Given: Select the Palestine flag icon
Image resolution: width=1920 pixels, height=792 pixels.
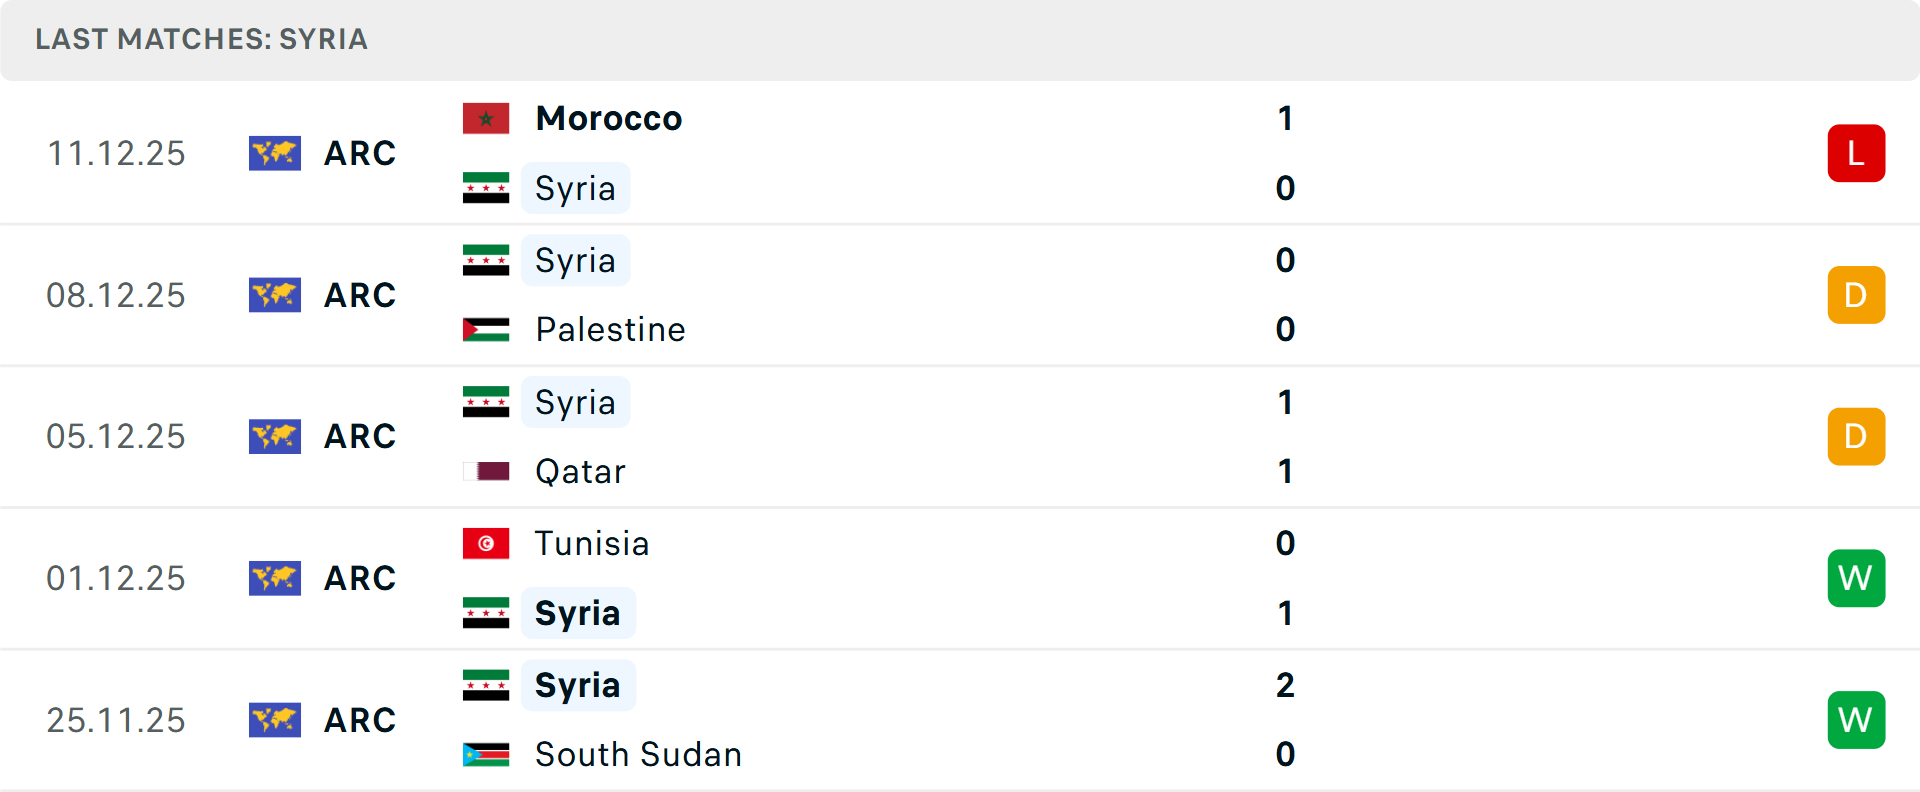Looking at the screenshot, I should [486, 329].
